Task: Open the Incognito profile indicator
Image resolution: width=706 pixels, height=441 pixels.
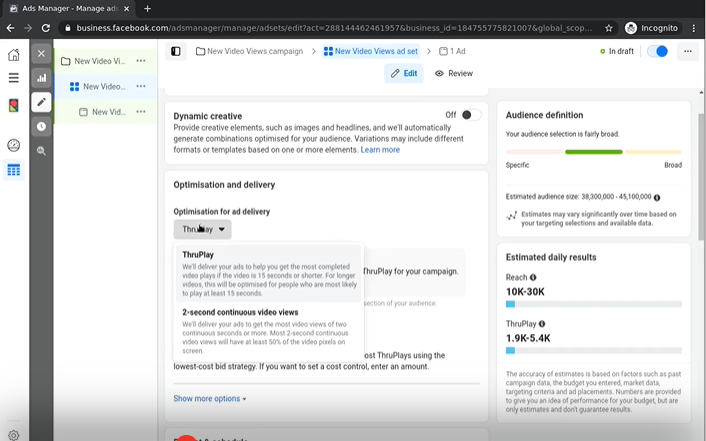Action: tap(651, 28)
